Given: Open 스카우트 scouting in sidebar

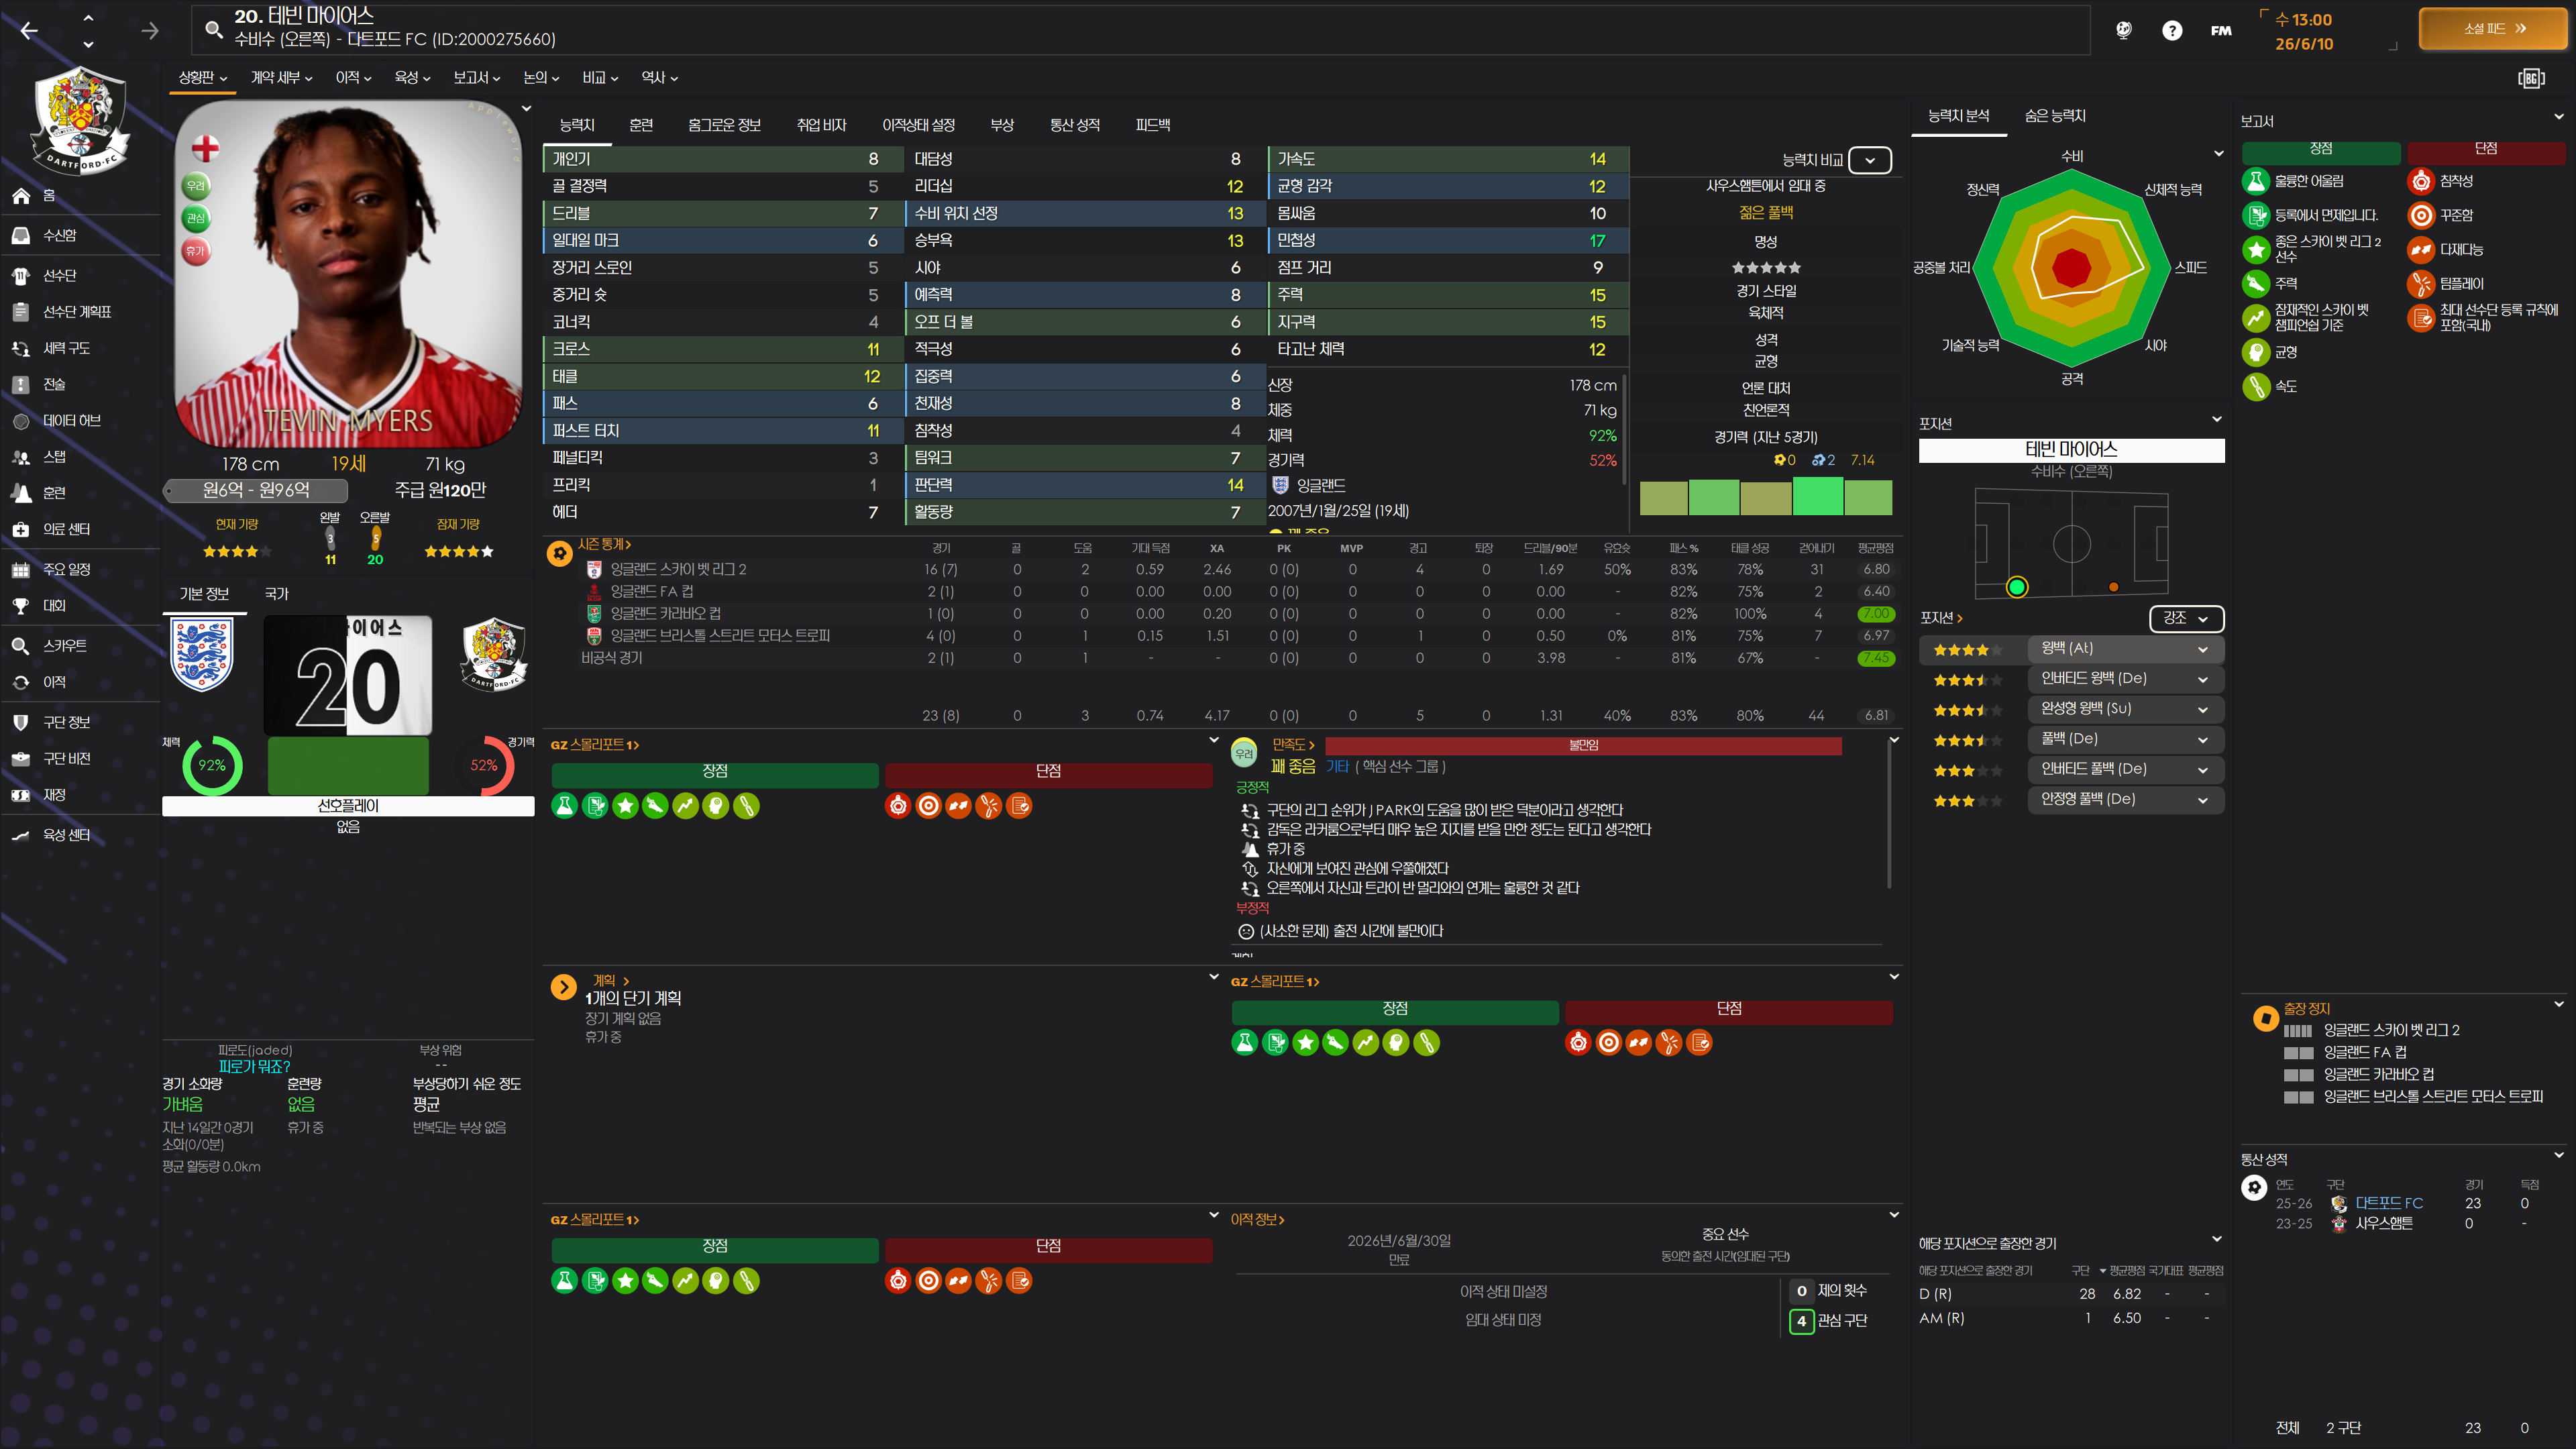Looking at the screenshot, I should coord(64,646).
